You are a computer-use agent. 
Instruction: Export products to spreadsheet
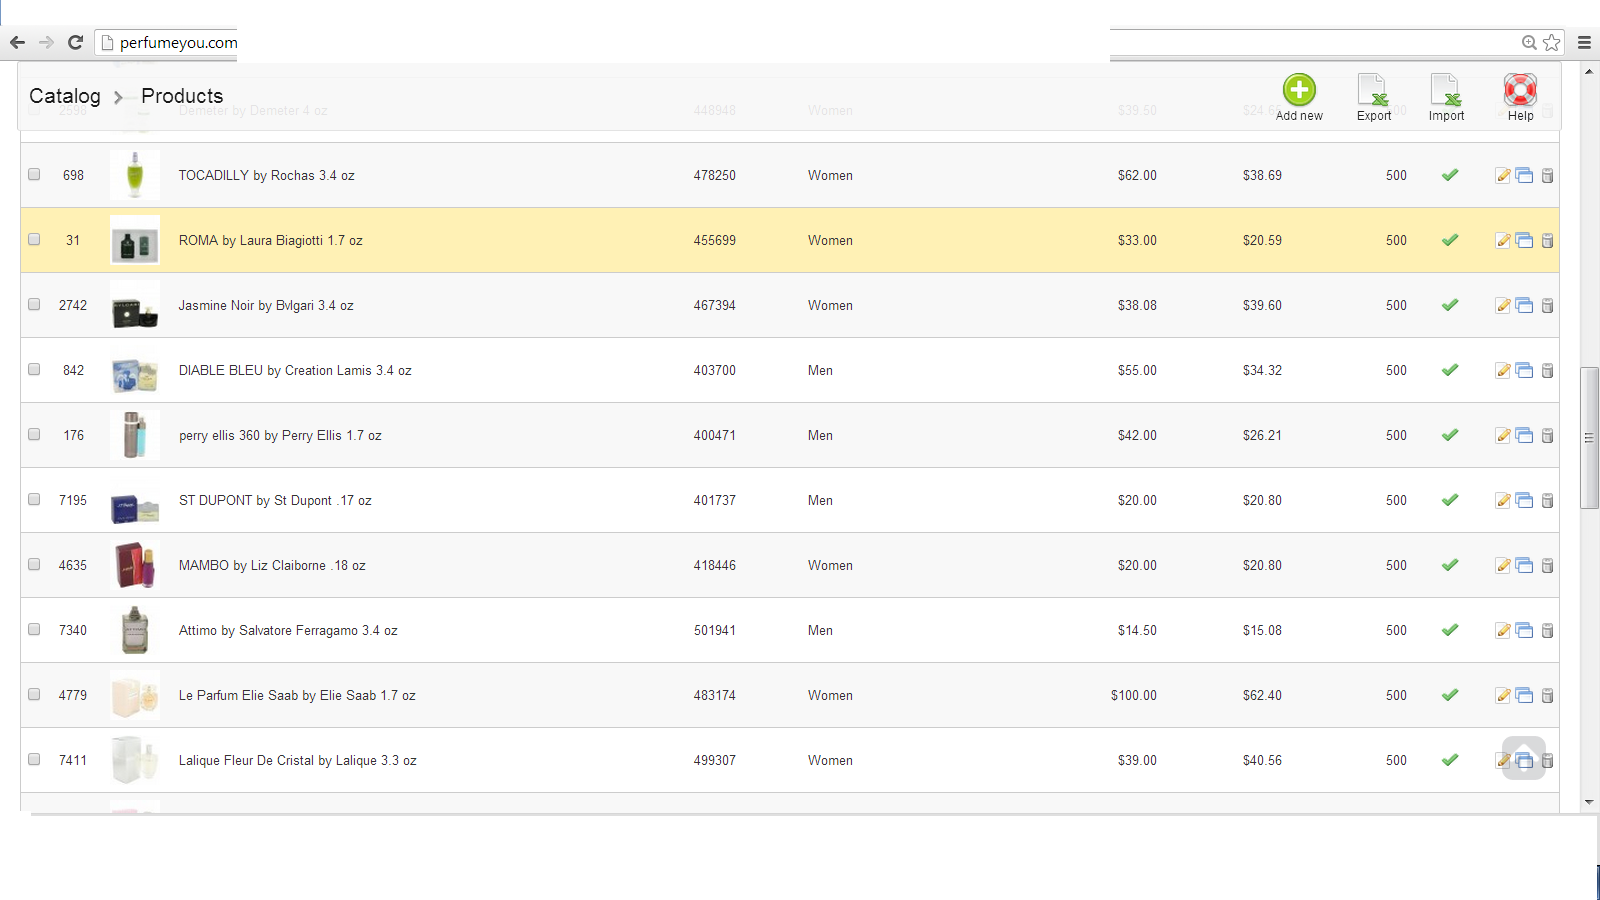tap(1373, 90)
